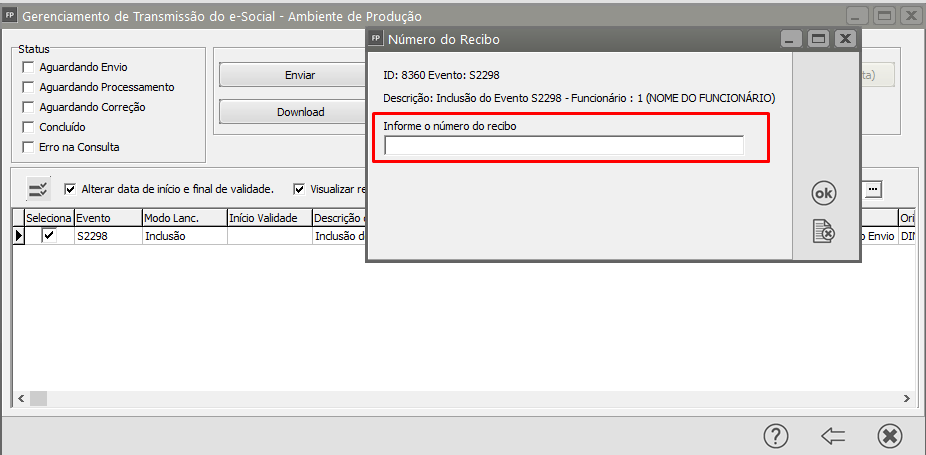926x455 pixels.
Task: Minimize the e-Social transmission window
Action: point(857,16)
